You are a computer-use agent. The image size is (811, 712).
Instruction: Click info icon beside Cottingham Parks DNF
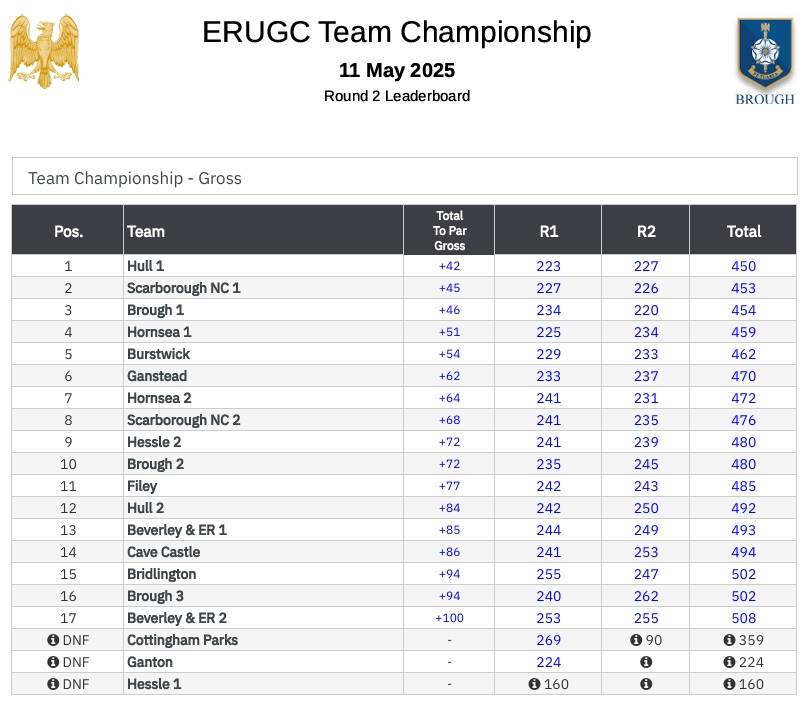pos(53,640)
